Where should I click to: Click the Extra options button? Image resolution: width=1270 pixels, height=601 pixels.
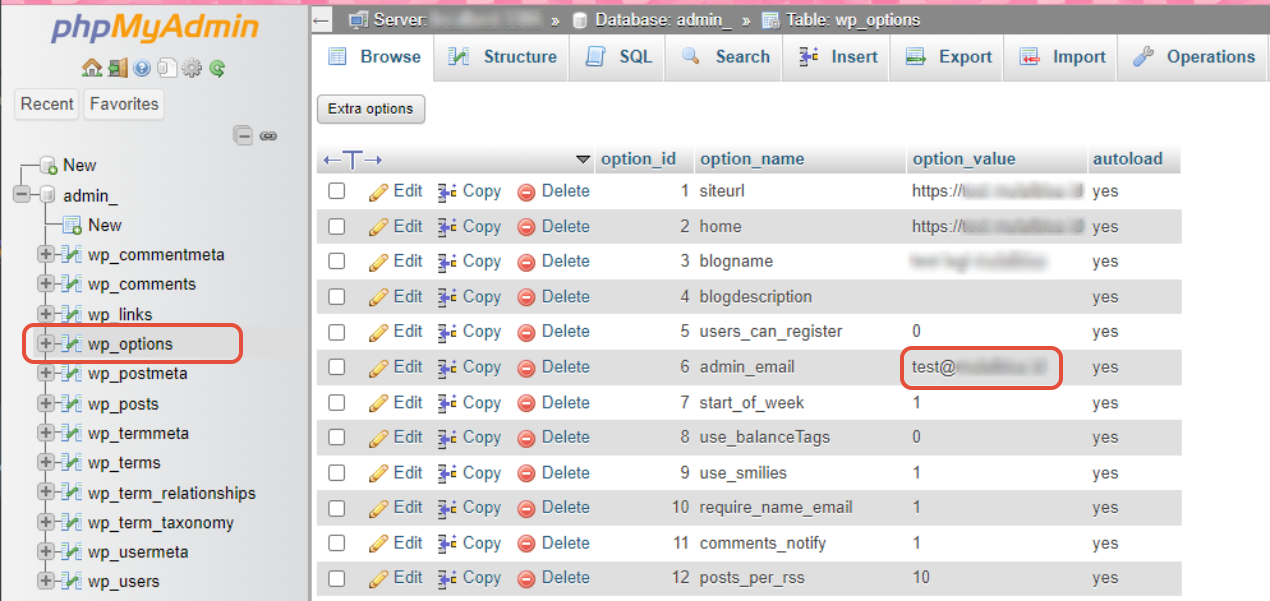[x=371, y=109]
